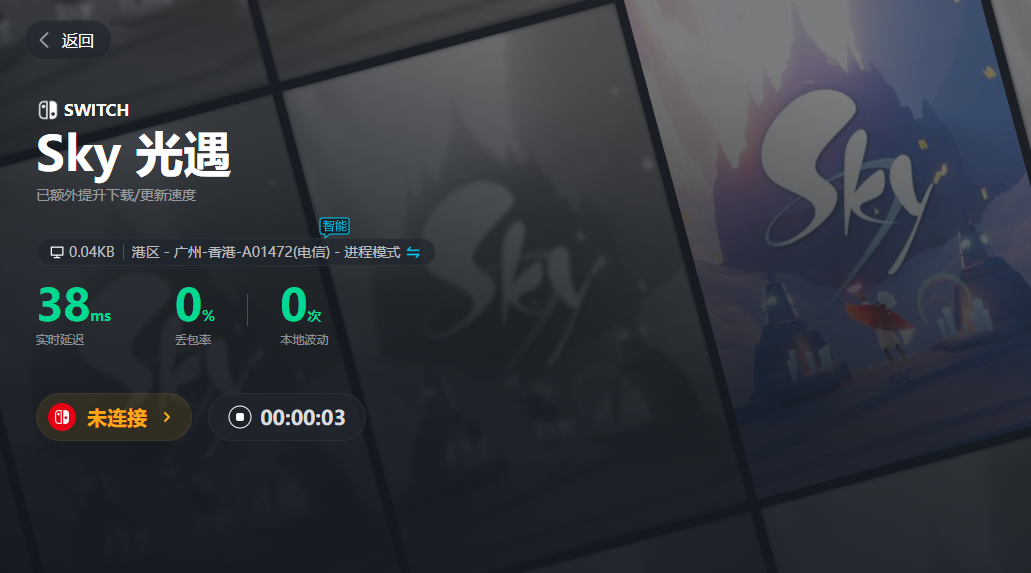Click the 0% 丢包率 packet loss value
Image resolution: width=1031 pixels, height=573 pixels.
pyautogui.click(x=195, y=305)
